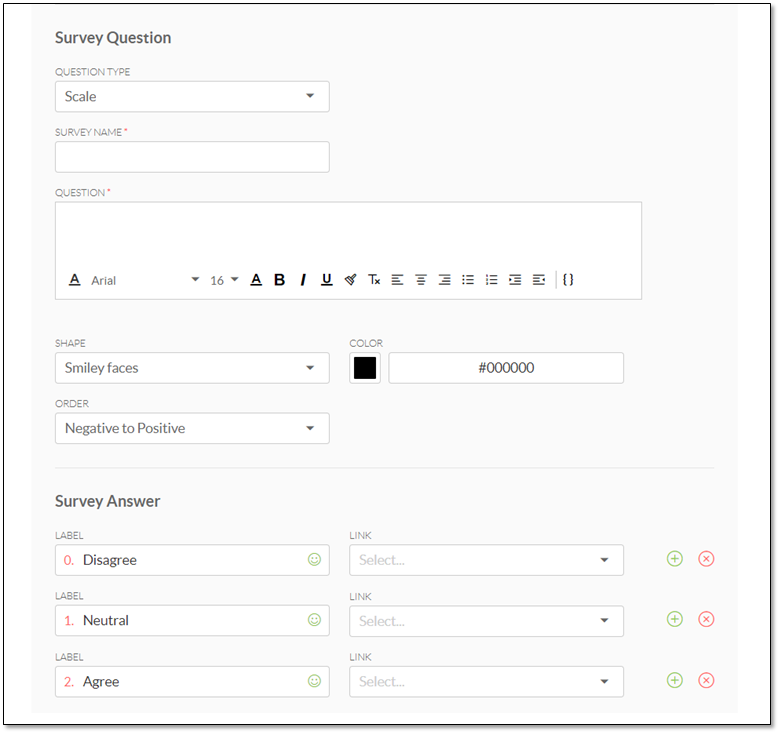Apply underline formatting to question text
The image size is (780, 734).
[x=326, y=280]
